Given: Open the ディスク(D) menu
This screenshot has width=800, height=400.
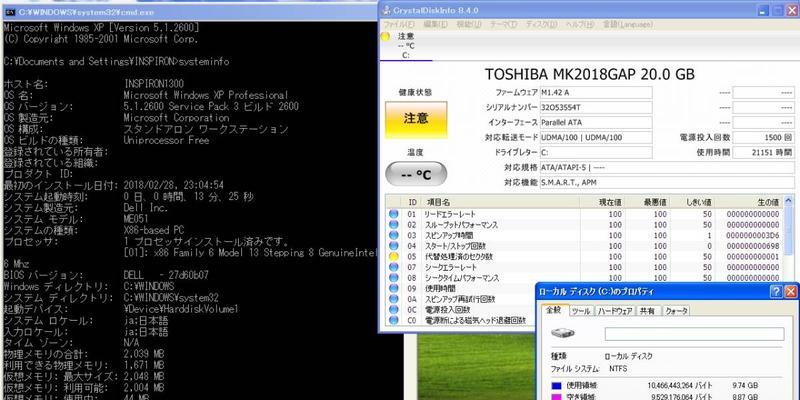Looking at the screenshot, I should 541,24.
